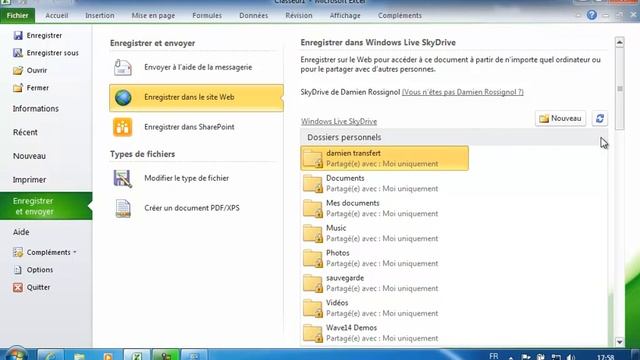Select the Mes documents folder icon
Image resolution: width=640 pixels, height=360 pixels.
313,208
